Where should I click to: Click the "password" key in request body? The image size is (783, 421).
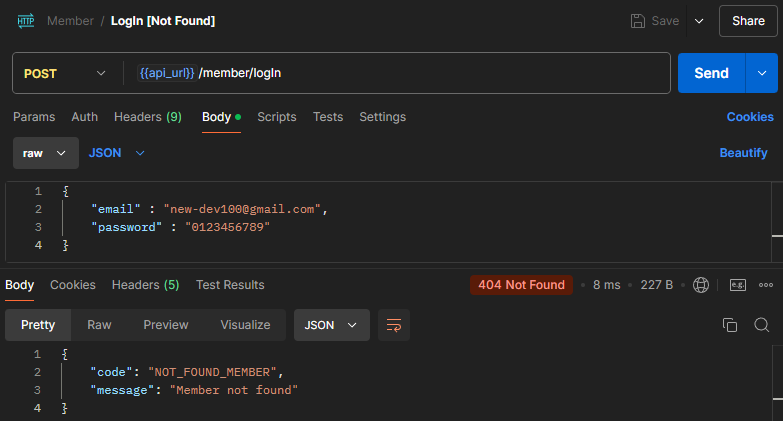pos(127,227)
